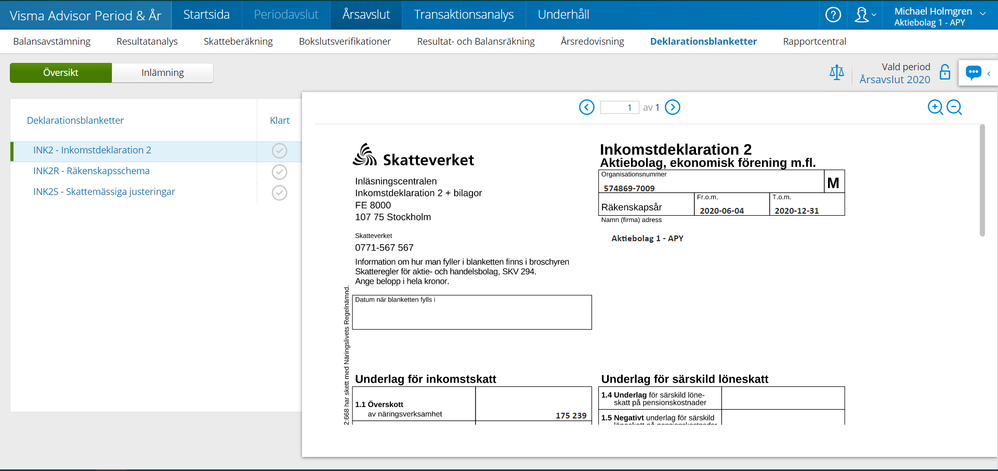Expand the Michael Holmgren company dropdown
Image resolution: width=998 pixels, height=471 pixels.
coord(984,14)
